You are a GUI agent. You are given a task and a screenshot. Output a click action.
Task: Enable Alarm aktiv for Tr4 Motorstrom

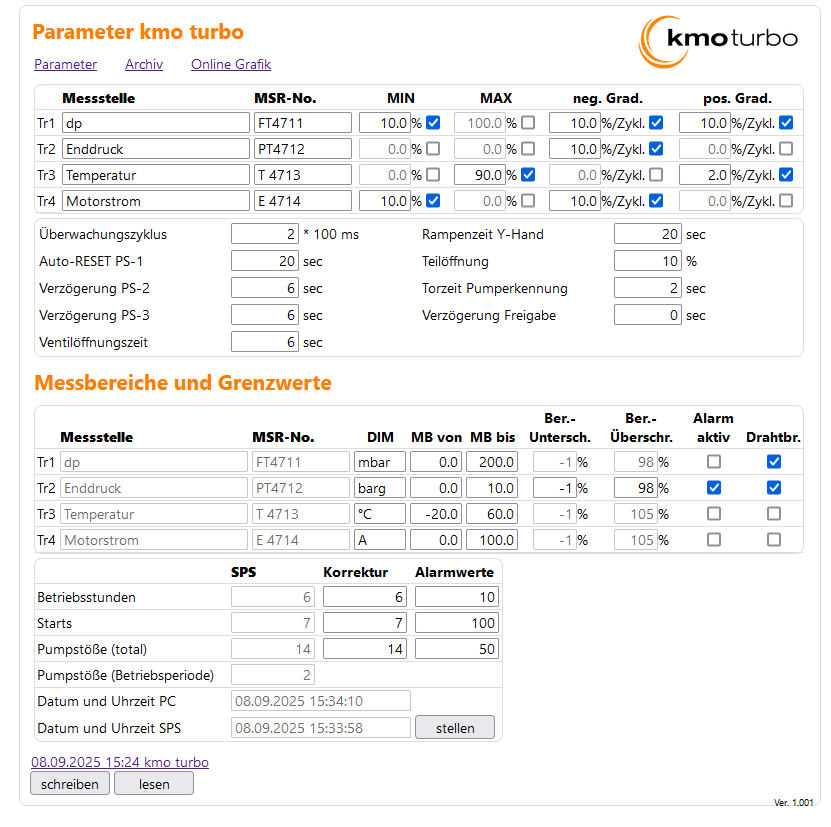tap(714, 539)
